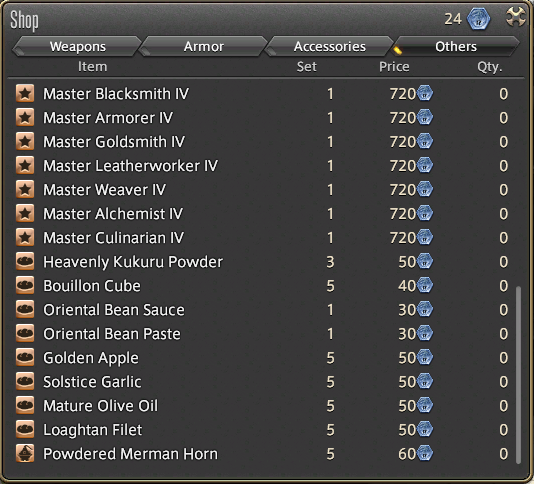Click the star icon beside Master Leatherworker IV
This screenshot has width=534, height=484.
[x=25, y=166]
